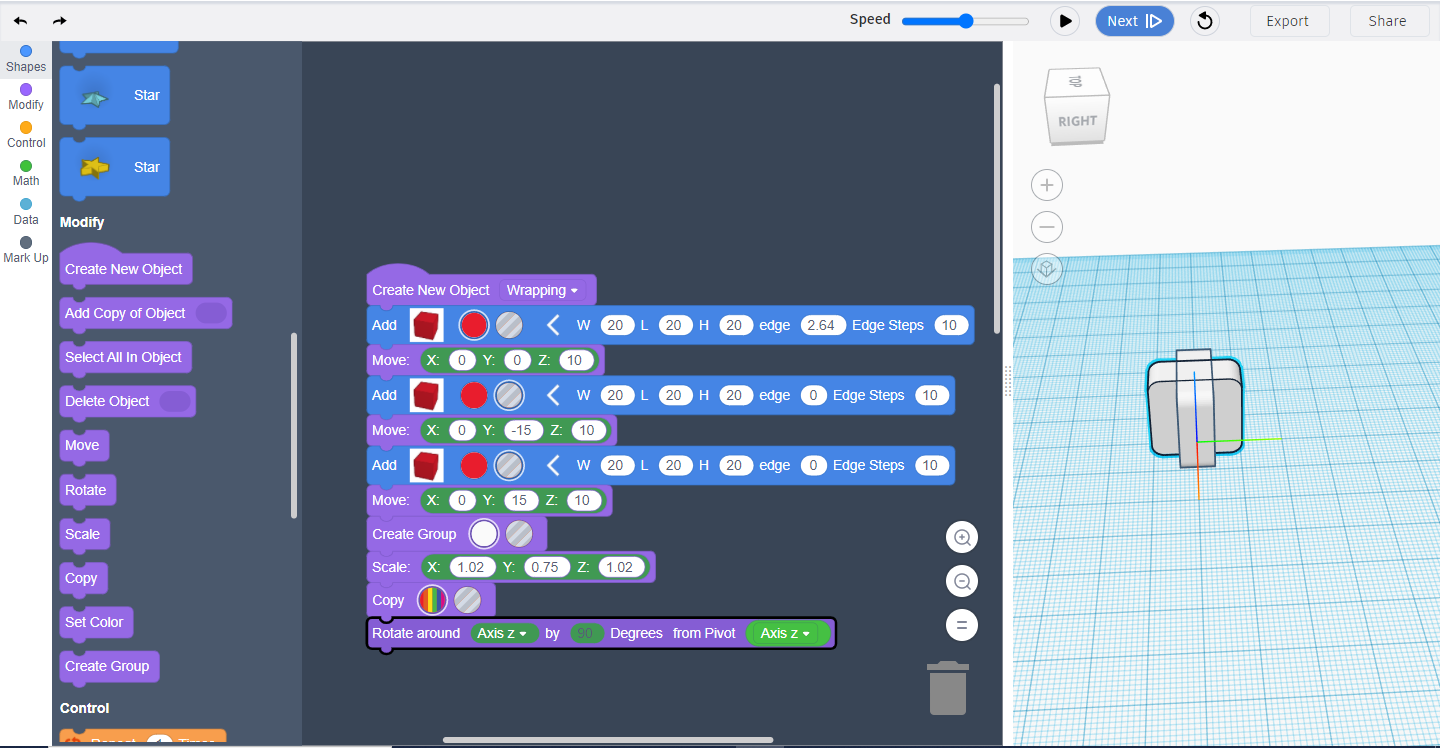The image size is (1440, 748).
Task: Click the Export button
Action: point(1288,21)
